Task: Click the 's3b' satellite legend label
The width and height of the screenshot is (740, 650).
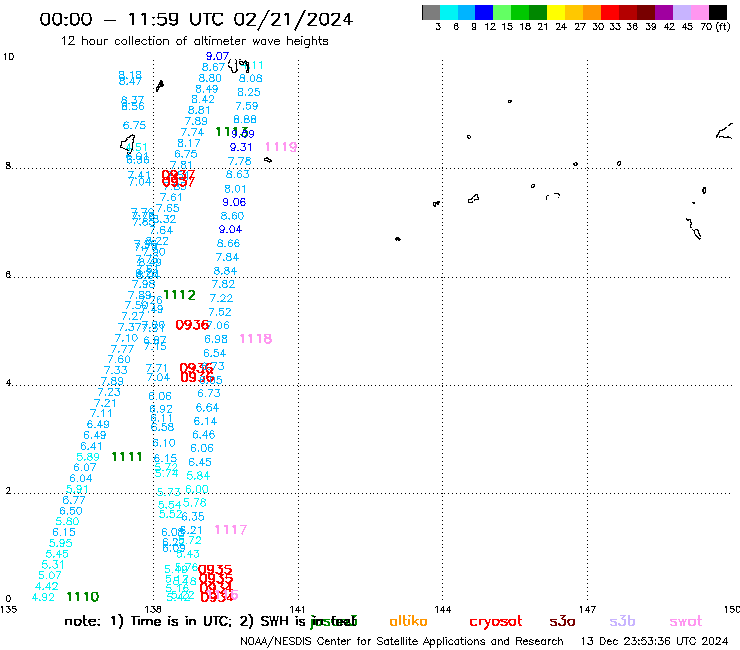Action: [x=622, y=621]
